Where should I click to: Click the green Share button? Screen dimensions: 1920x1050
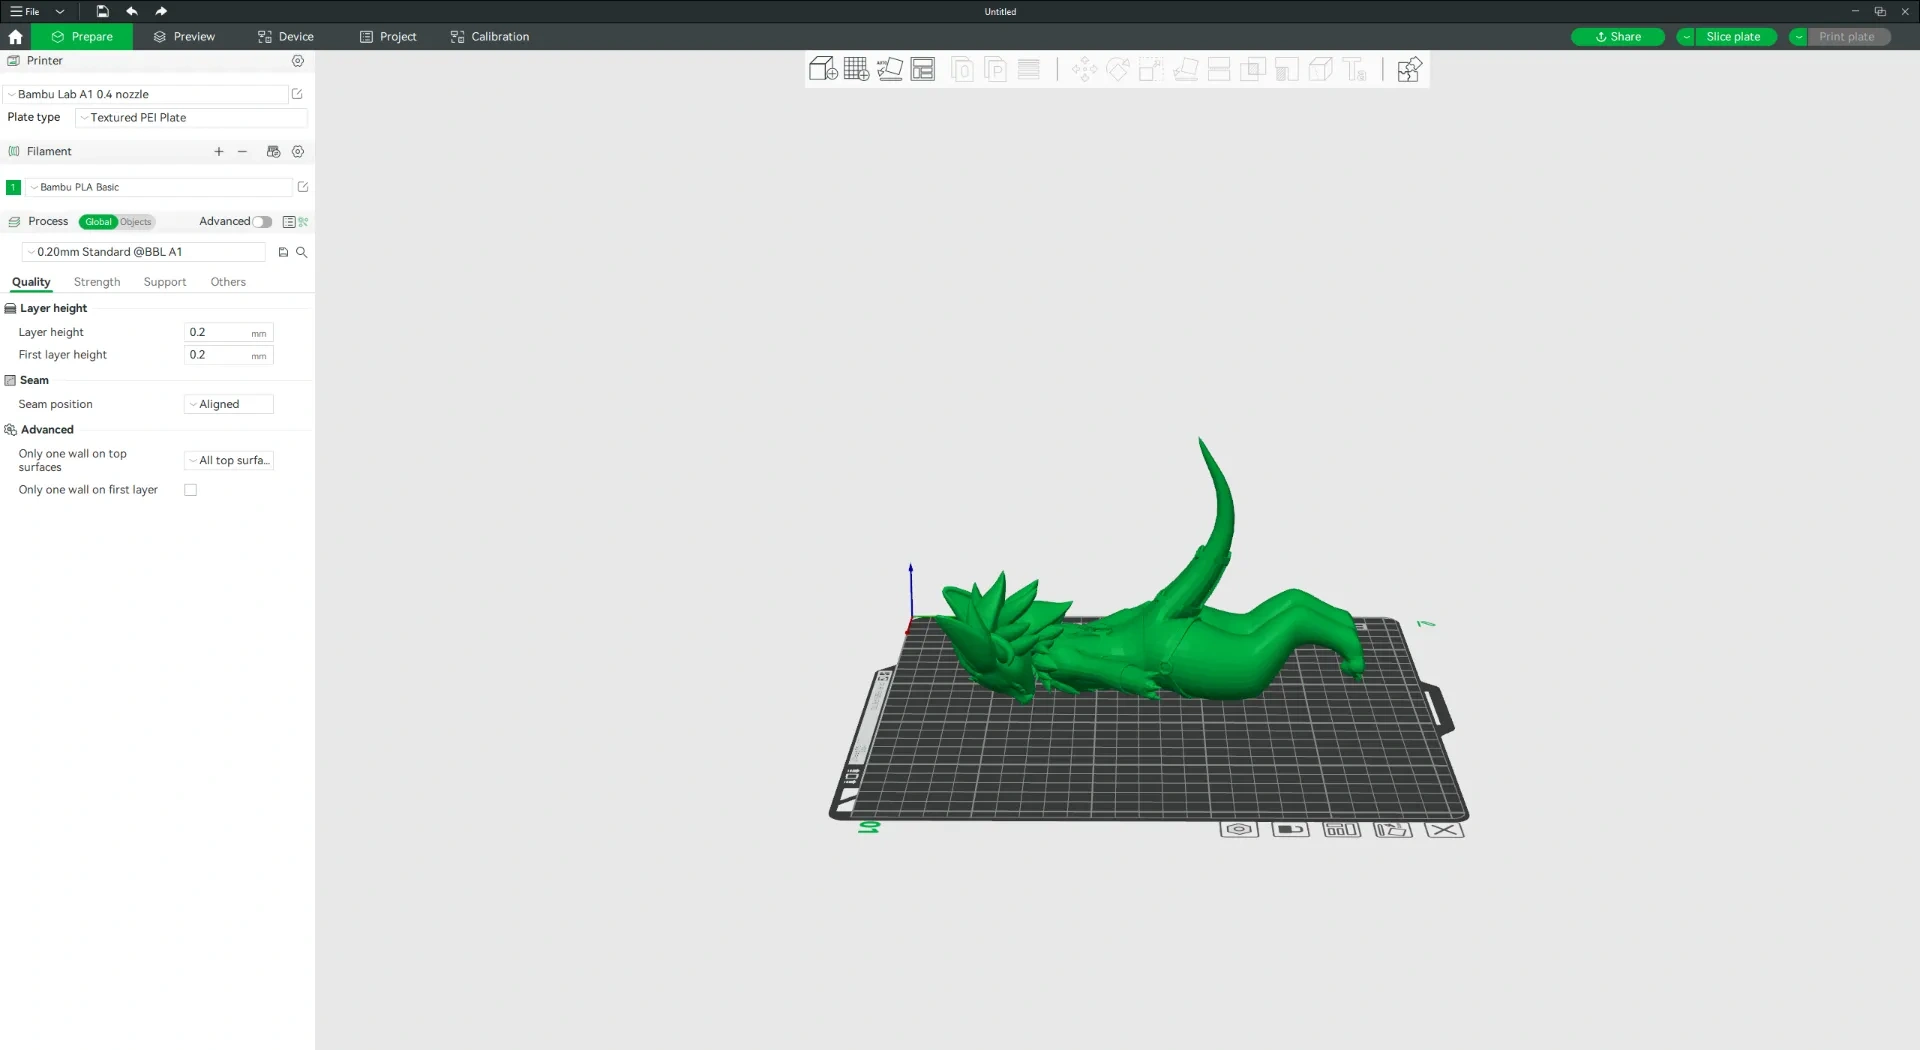[1618, 36]
